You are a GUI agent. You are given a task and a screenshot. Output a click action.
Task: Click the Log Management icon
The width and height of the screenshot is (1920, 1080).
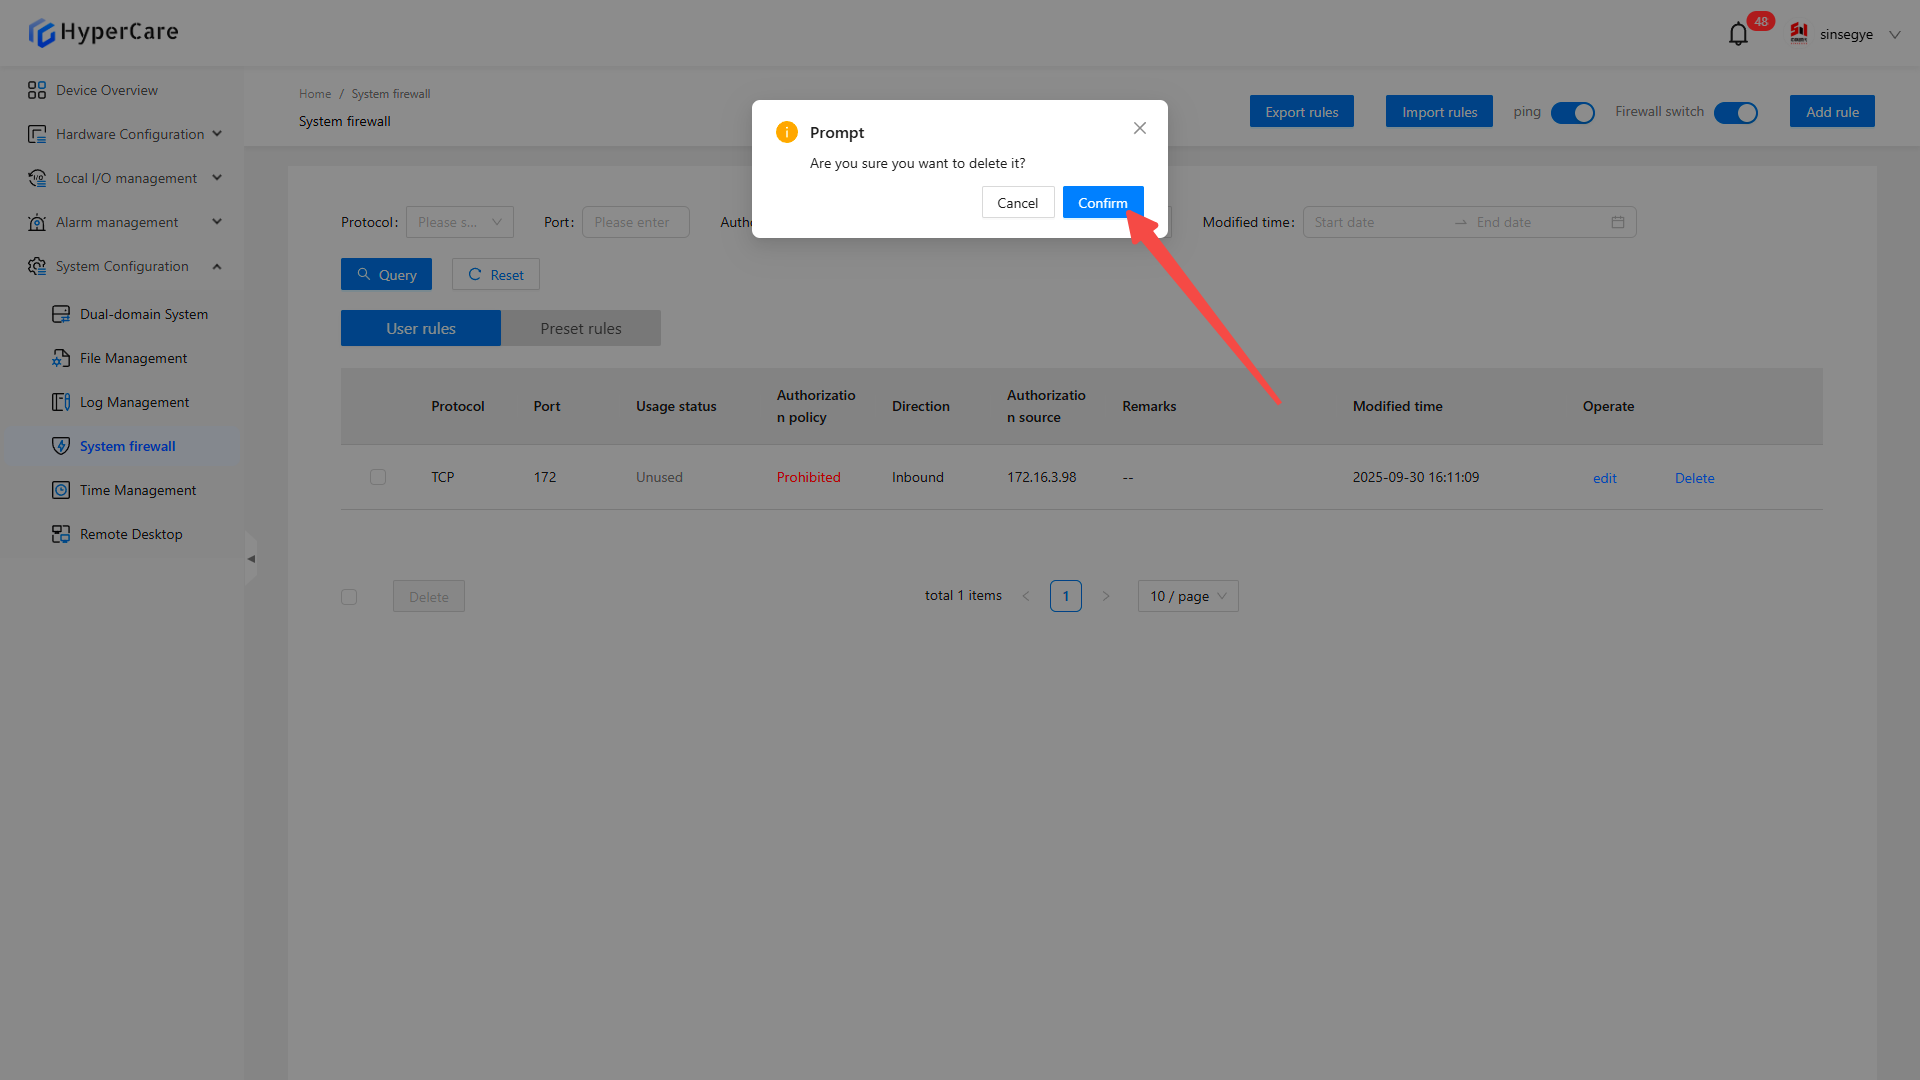[x=61, y=402]
